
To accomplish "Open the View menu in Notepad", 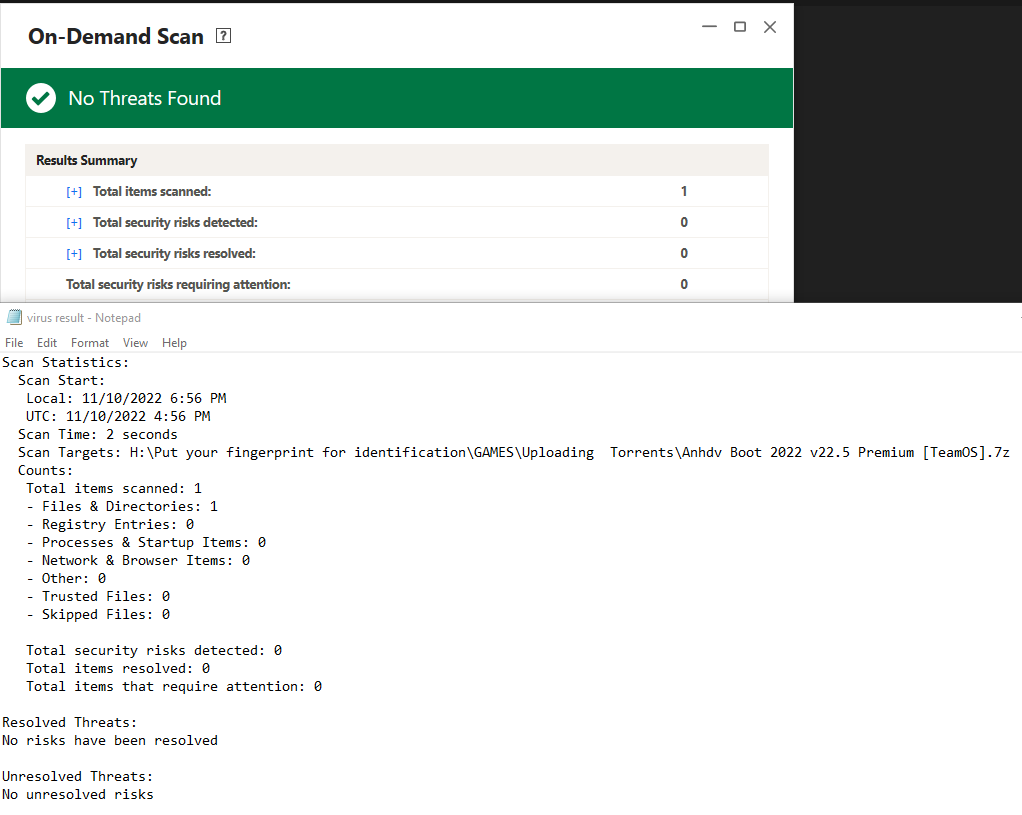I will [135, 343].
